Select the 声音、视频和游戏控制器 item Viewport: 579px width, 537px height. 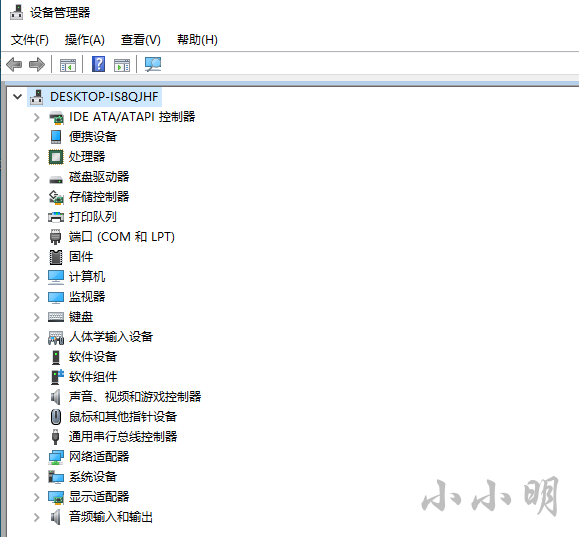coord(135,397)
